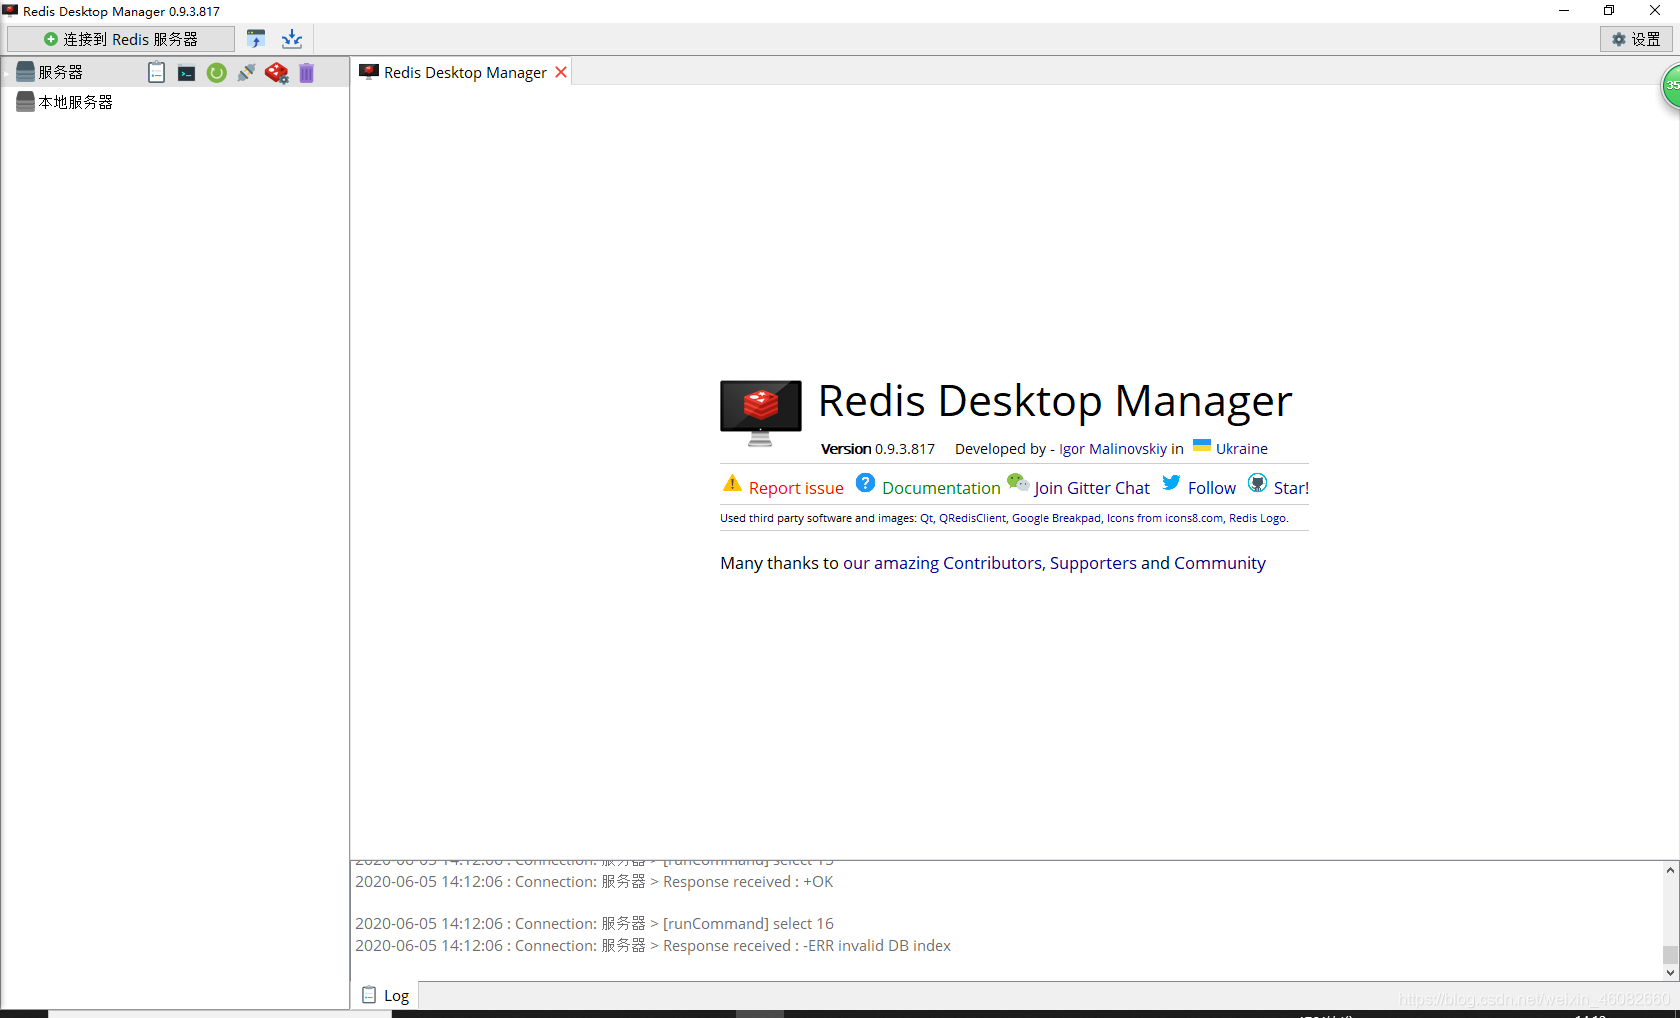Open the console terminal icon for 服务器
The image size is (1680, 1018).
pyautogui.click(x=186, y=73)
